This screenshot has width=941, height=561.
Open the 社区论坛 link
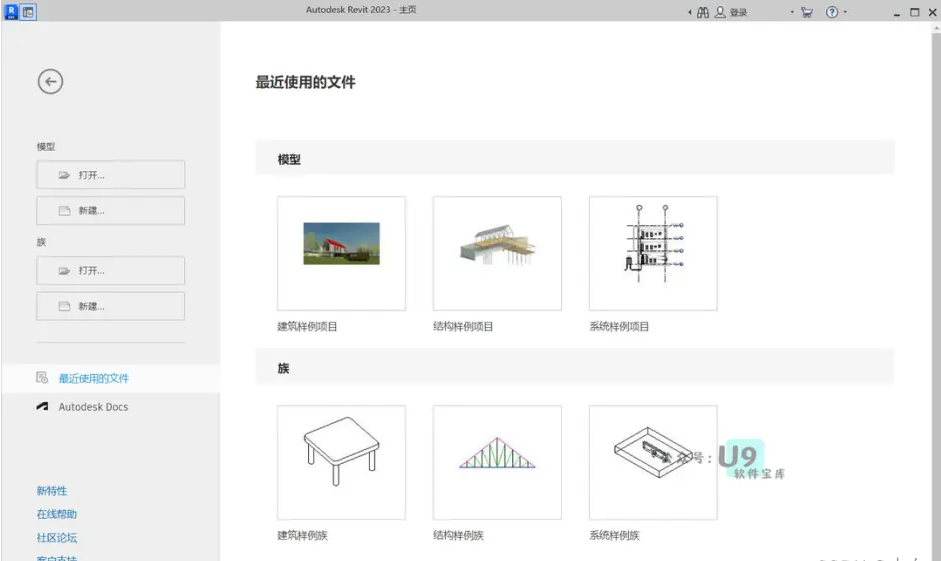[56, 537]
